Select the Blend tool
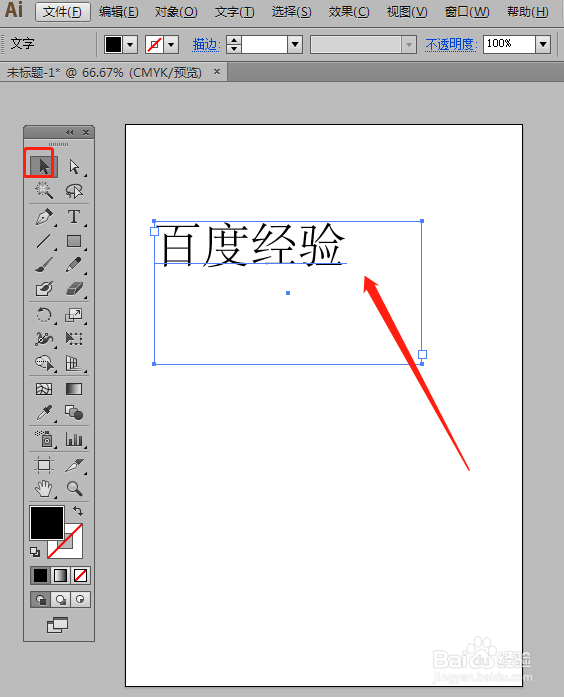 click(x=74, y=413)
